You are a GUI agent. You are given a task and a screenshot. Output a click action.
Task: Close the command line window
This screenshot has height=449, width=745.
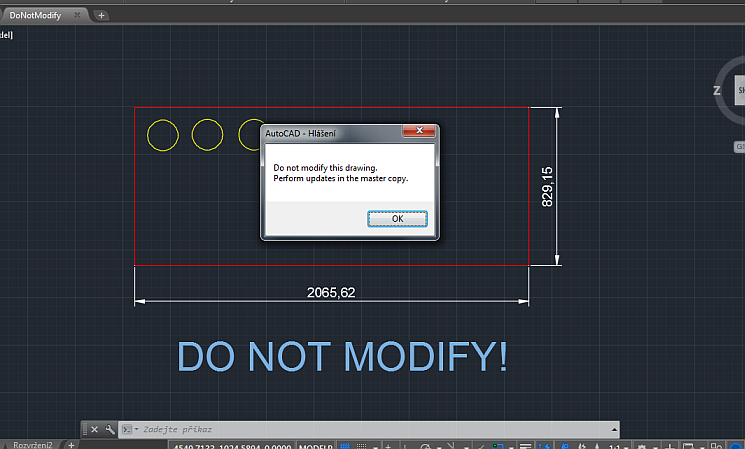[94, 429]
